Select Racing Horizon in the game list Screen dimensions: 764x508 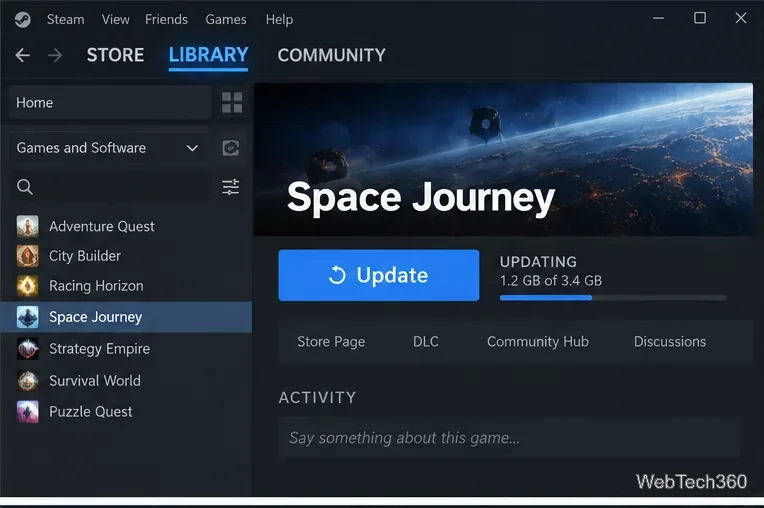click(126, 286)
